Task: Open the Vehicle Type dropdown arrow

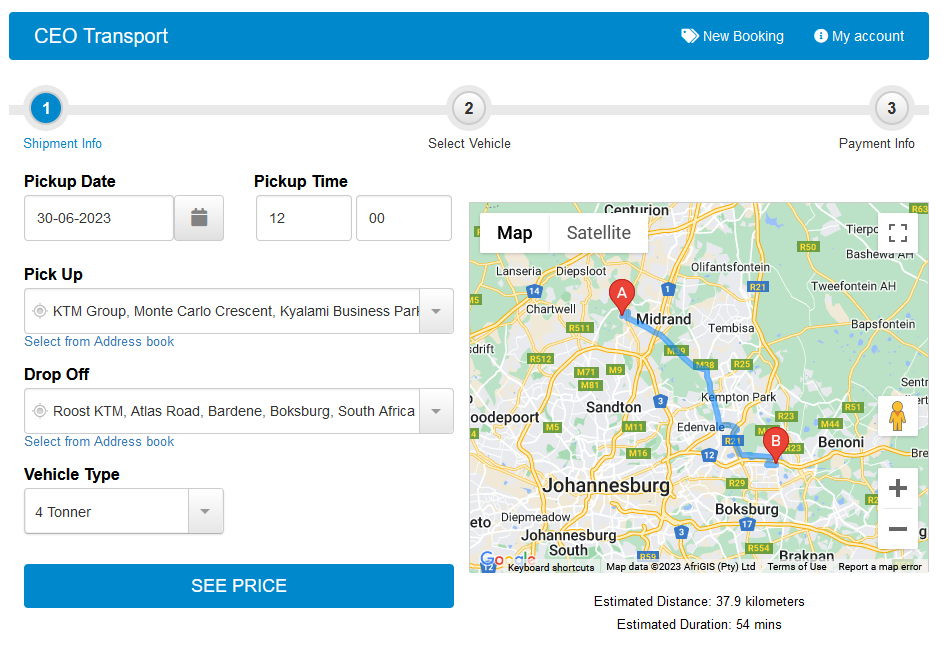Action: tap(205, 511)
